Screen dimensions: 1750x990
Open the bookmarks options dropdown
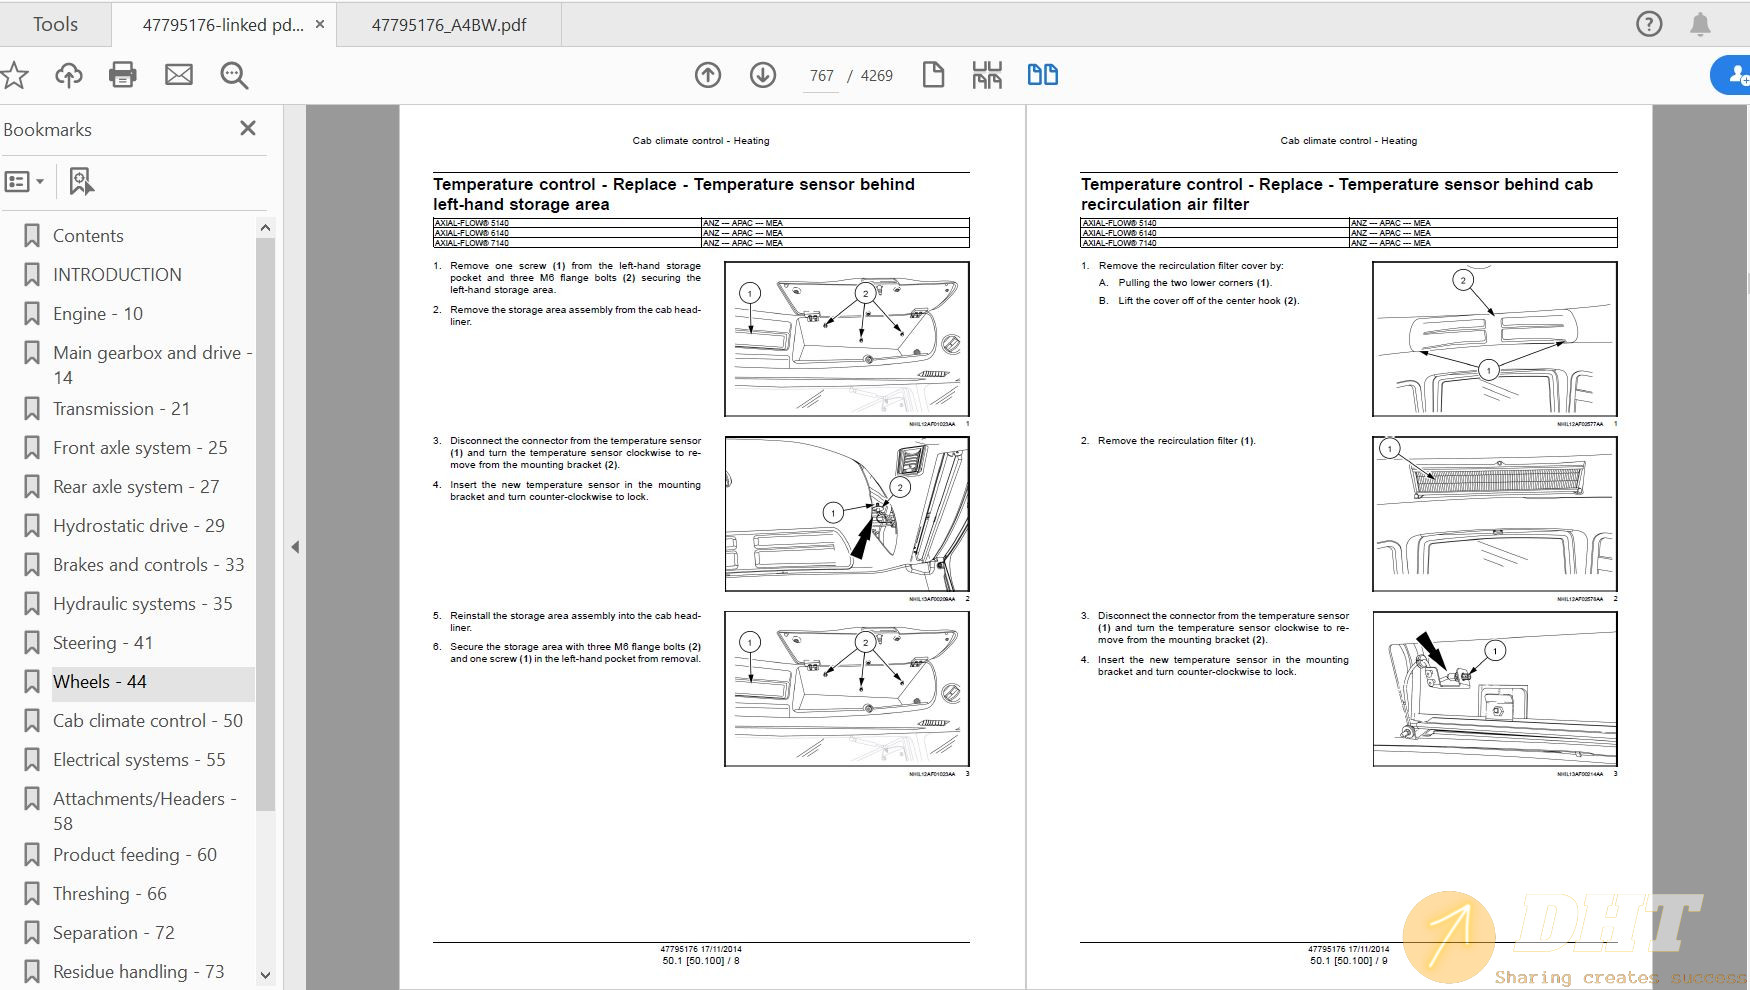[x=24, y=182]
